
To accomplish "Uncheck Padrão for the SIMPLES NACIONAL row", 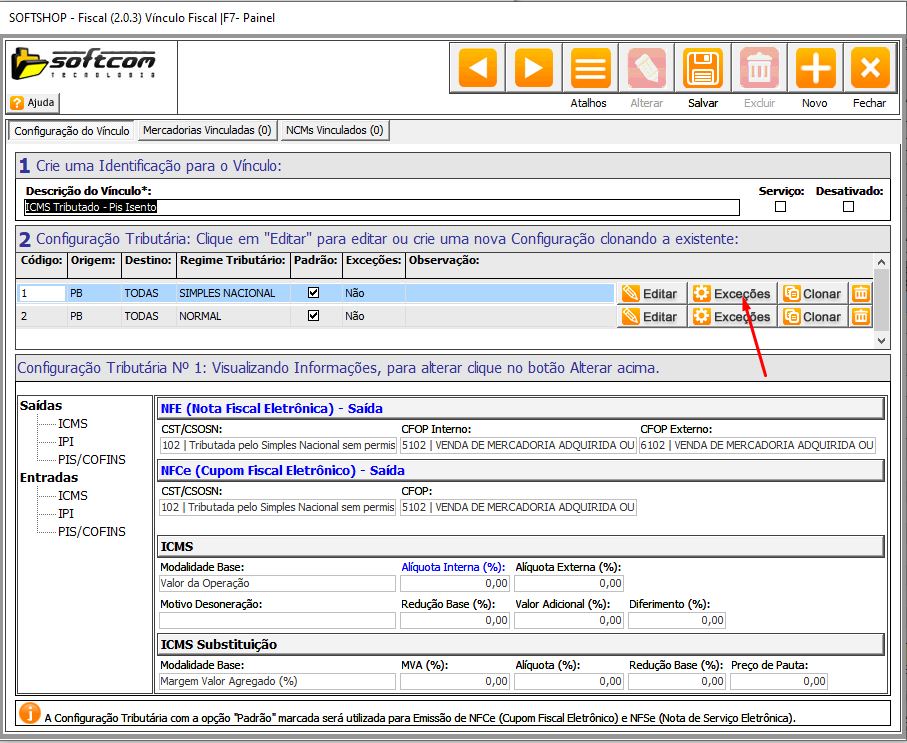I will [x=314, y=293].
